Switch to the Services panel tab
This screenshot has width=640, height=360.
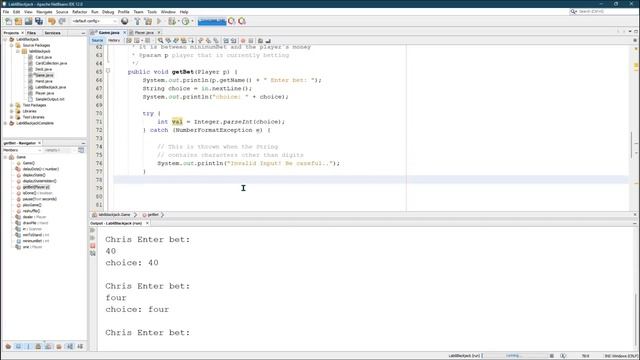(53, 33)
